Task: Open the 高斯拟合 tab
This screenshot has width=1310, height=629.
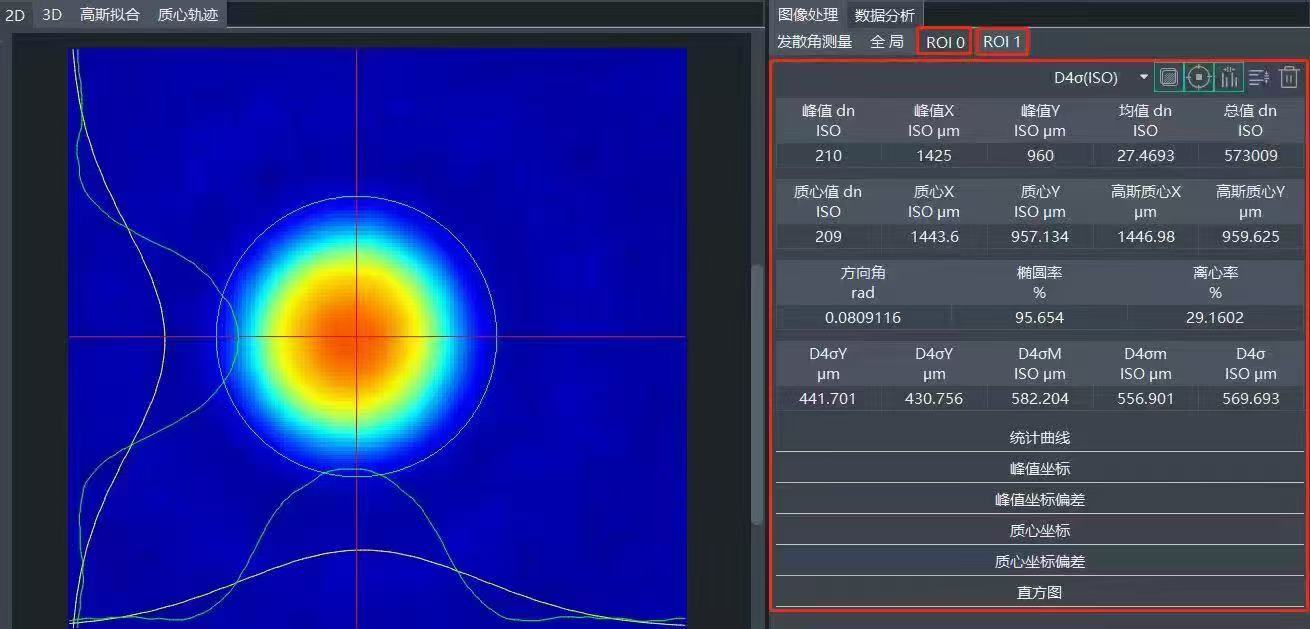Action: 111,15
